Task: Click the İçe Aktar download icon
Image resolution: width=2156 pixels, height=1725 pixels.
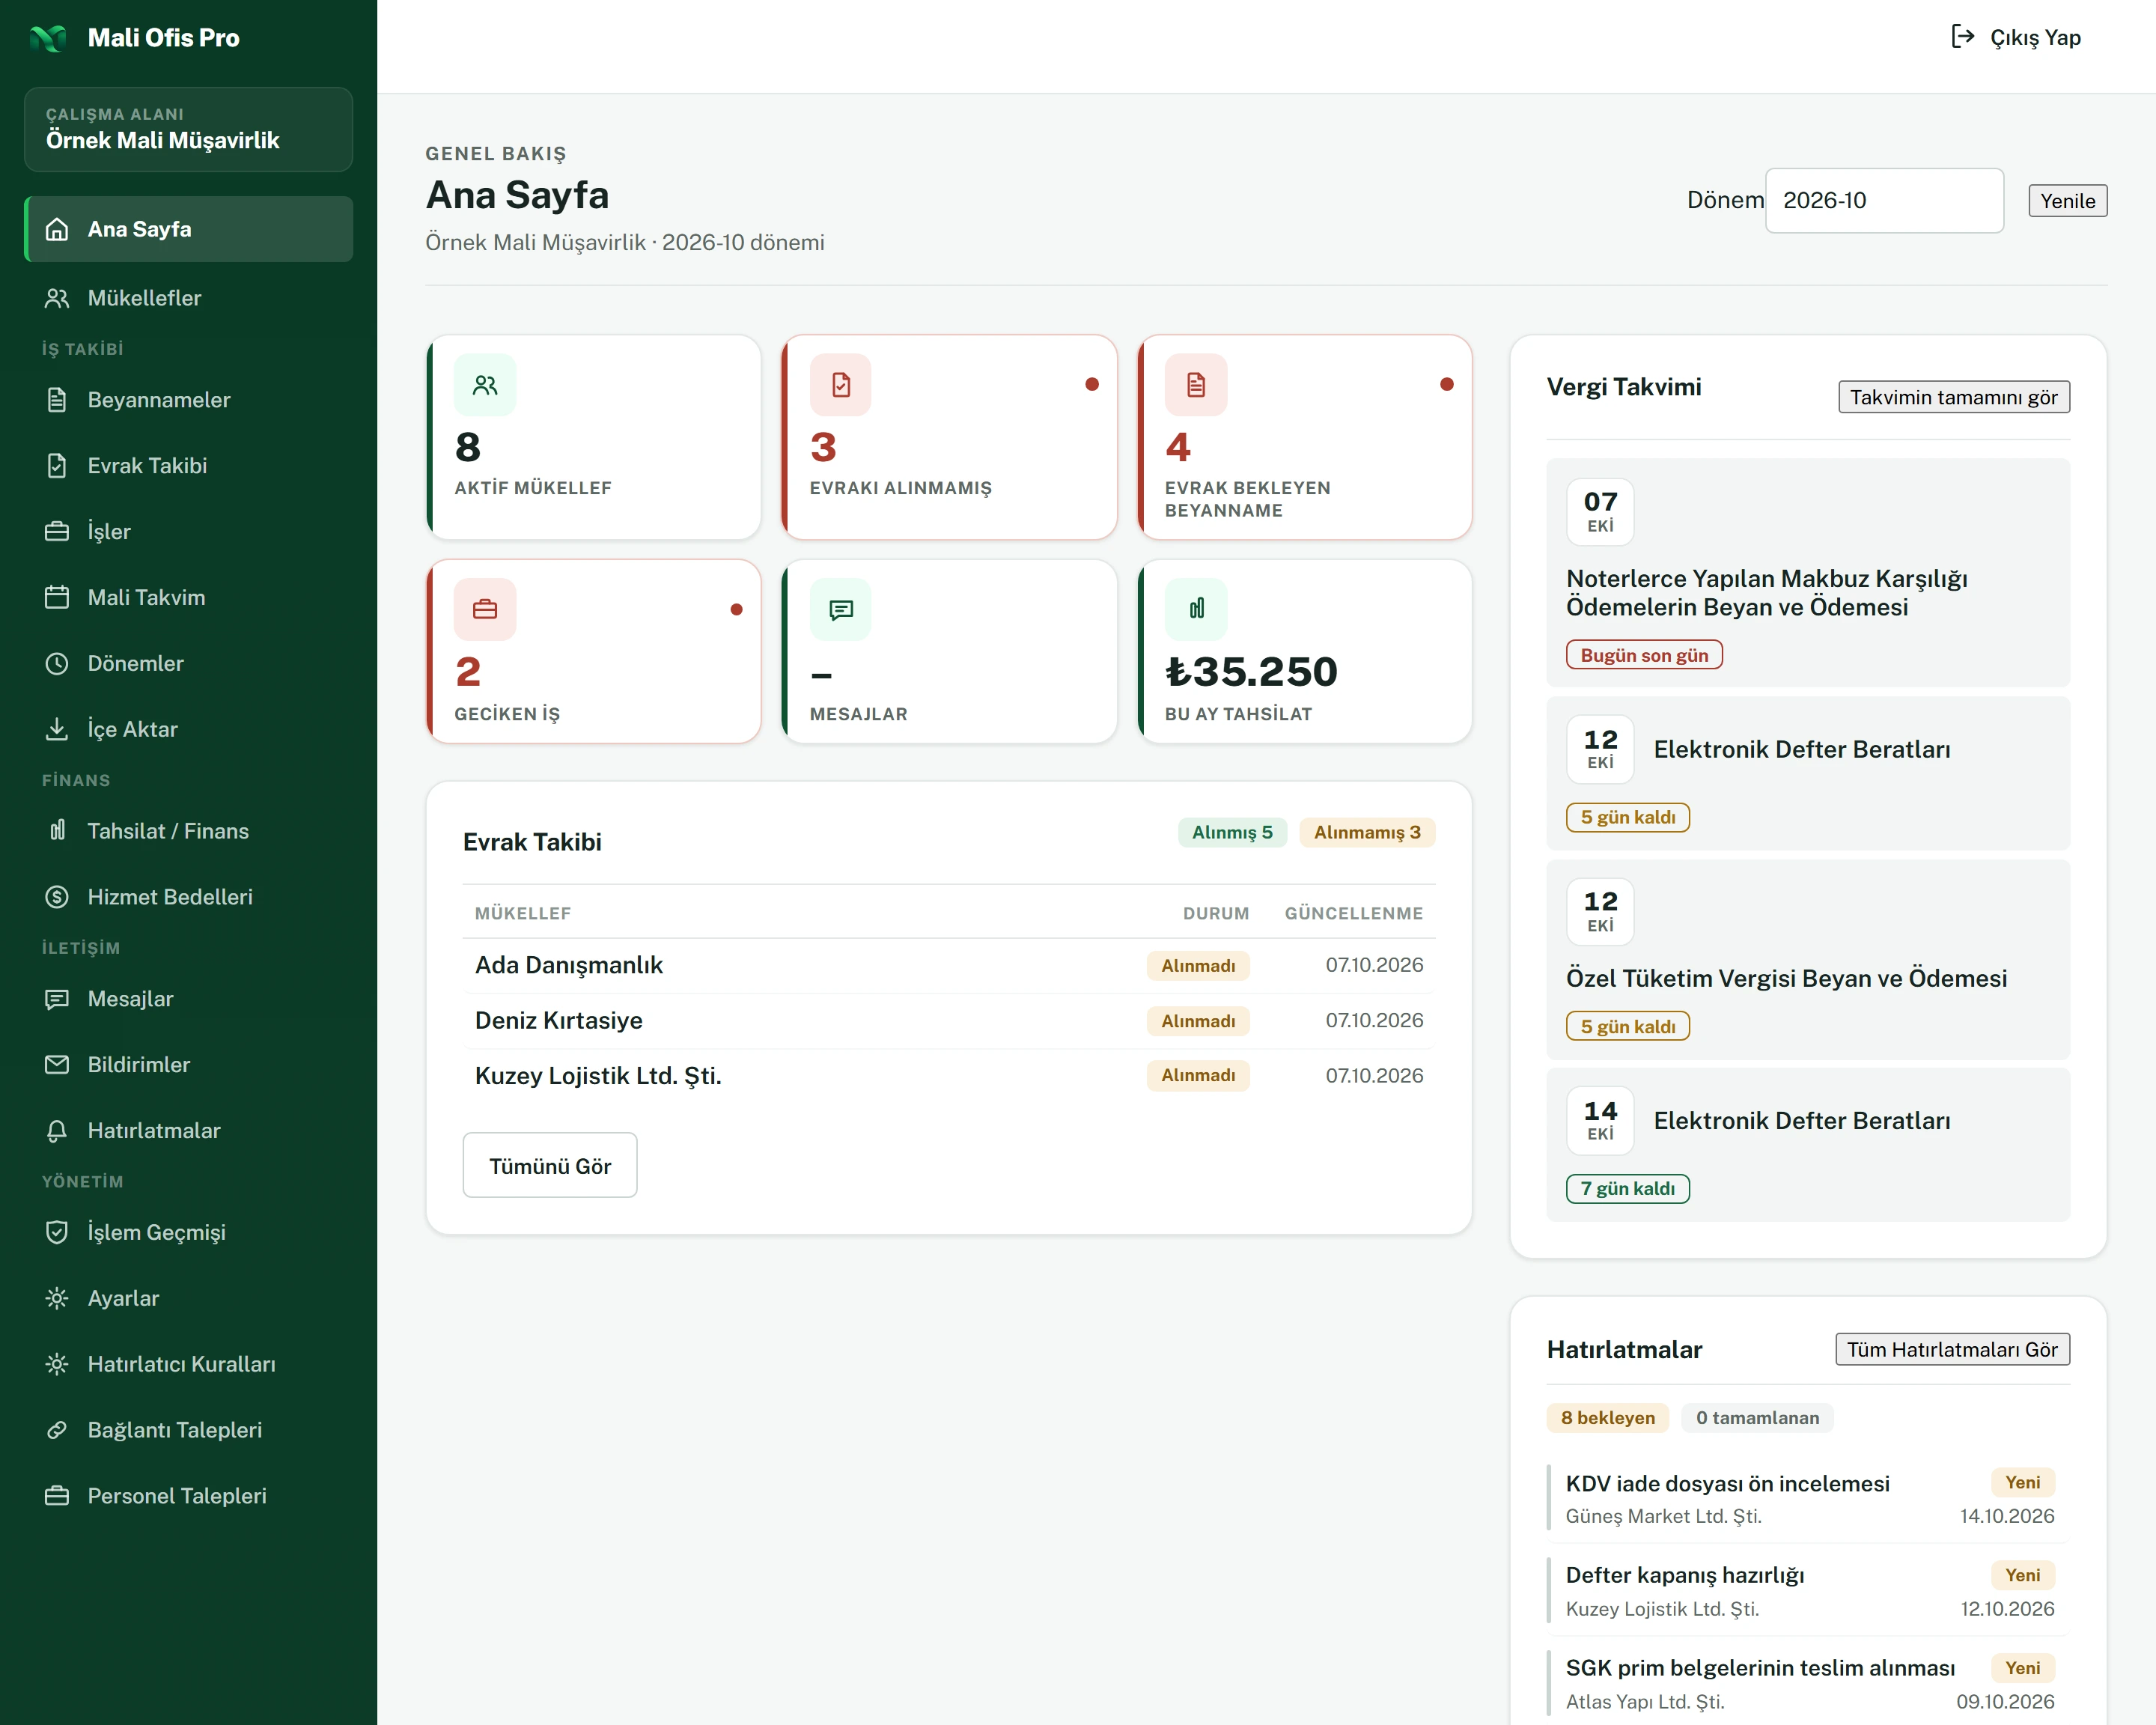Action: (x=57, y=730)
